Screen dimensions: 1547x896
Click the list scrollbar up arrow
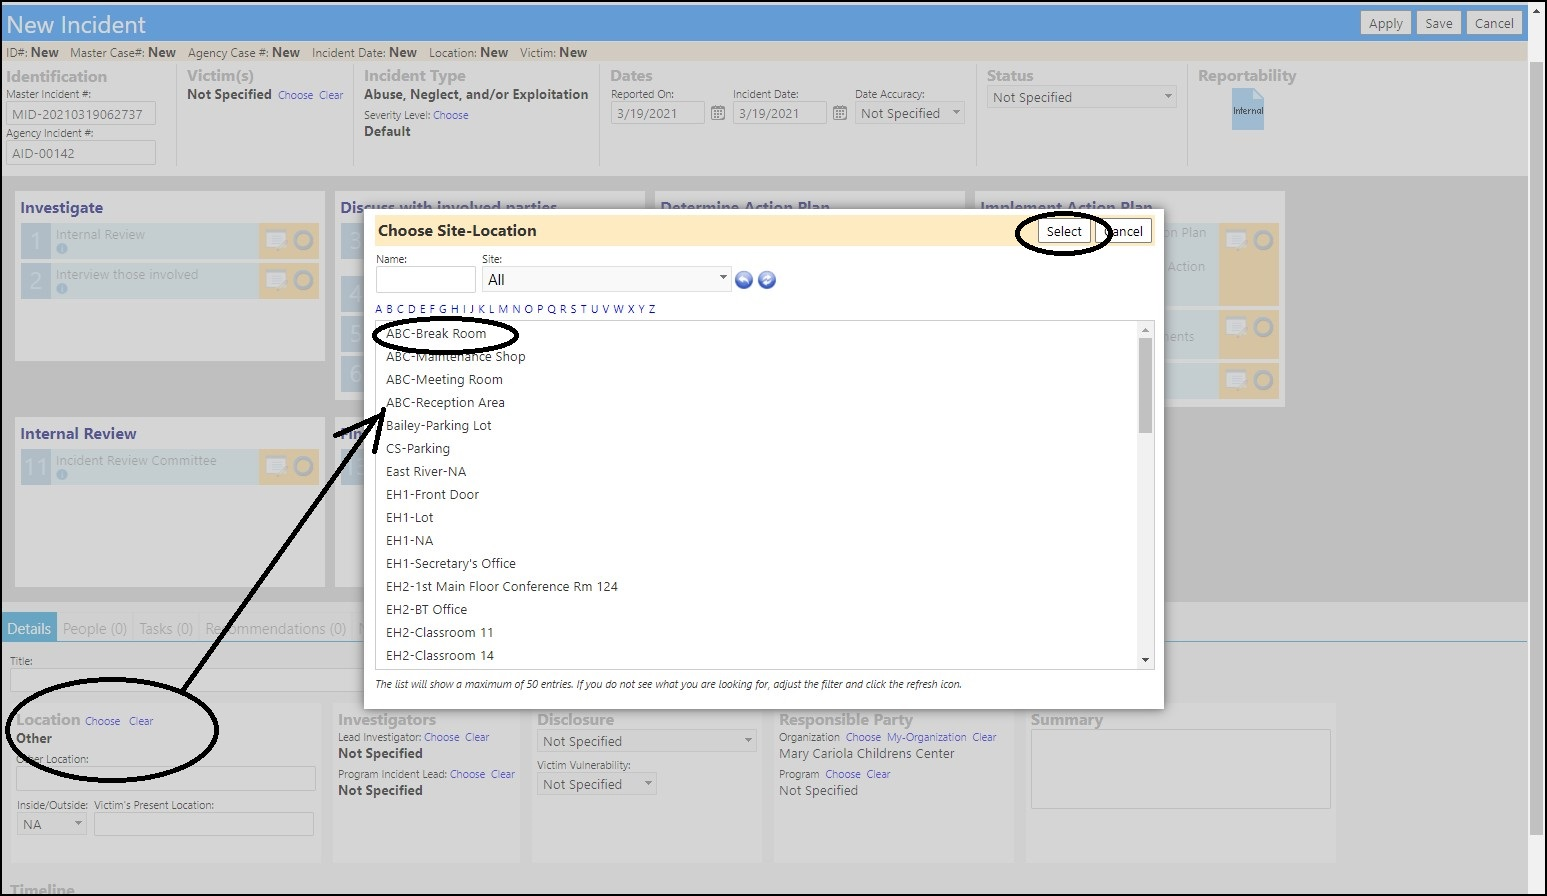pos(1146,330)
